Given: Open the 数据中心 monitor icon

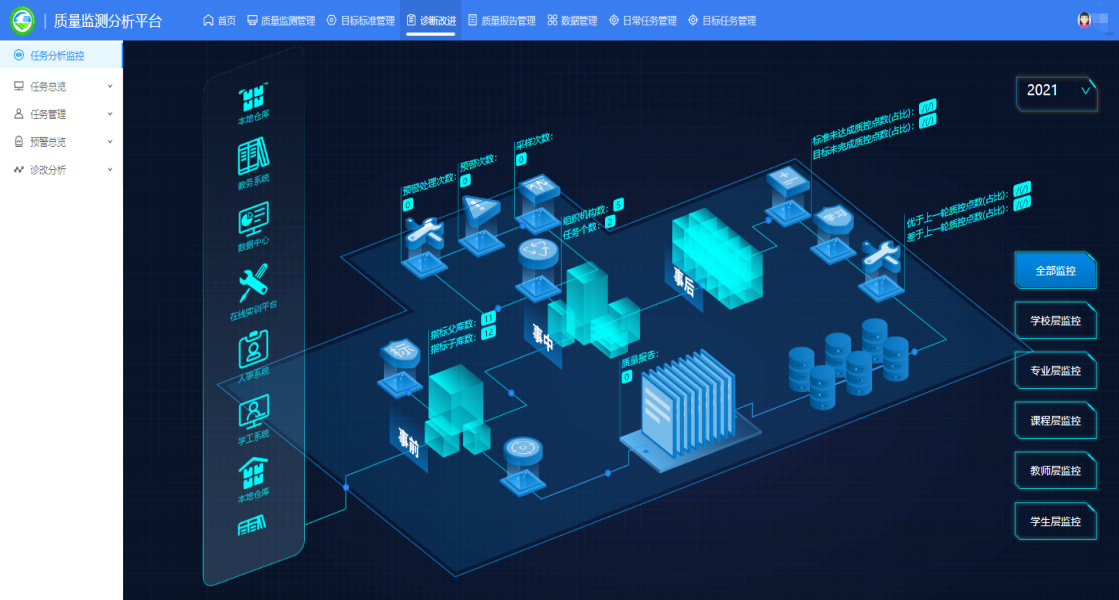Looking at the screenshot, I should click(253, 218).
